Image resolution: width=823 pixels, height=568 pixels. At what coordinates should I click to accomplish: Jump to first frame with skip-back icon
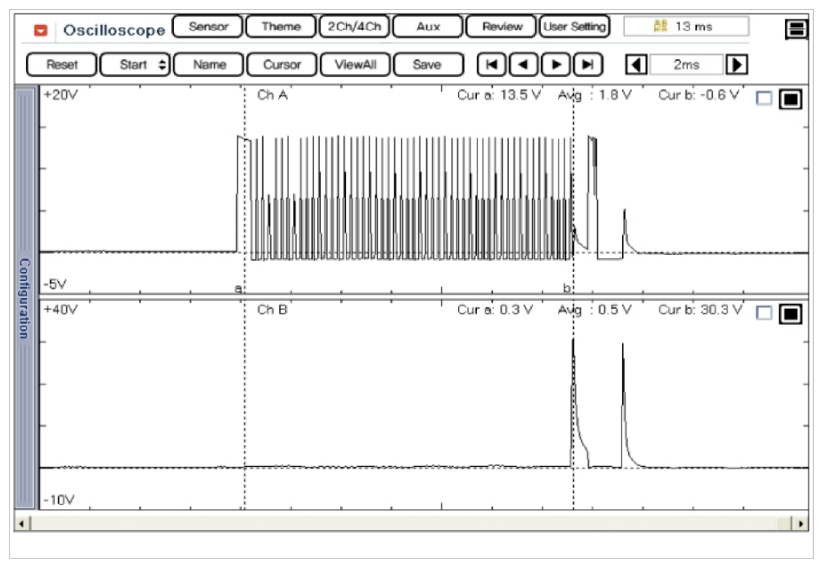click(x=491, y=65)
